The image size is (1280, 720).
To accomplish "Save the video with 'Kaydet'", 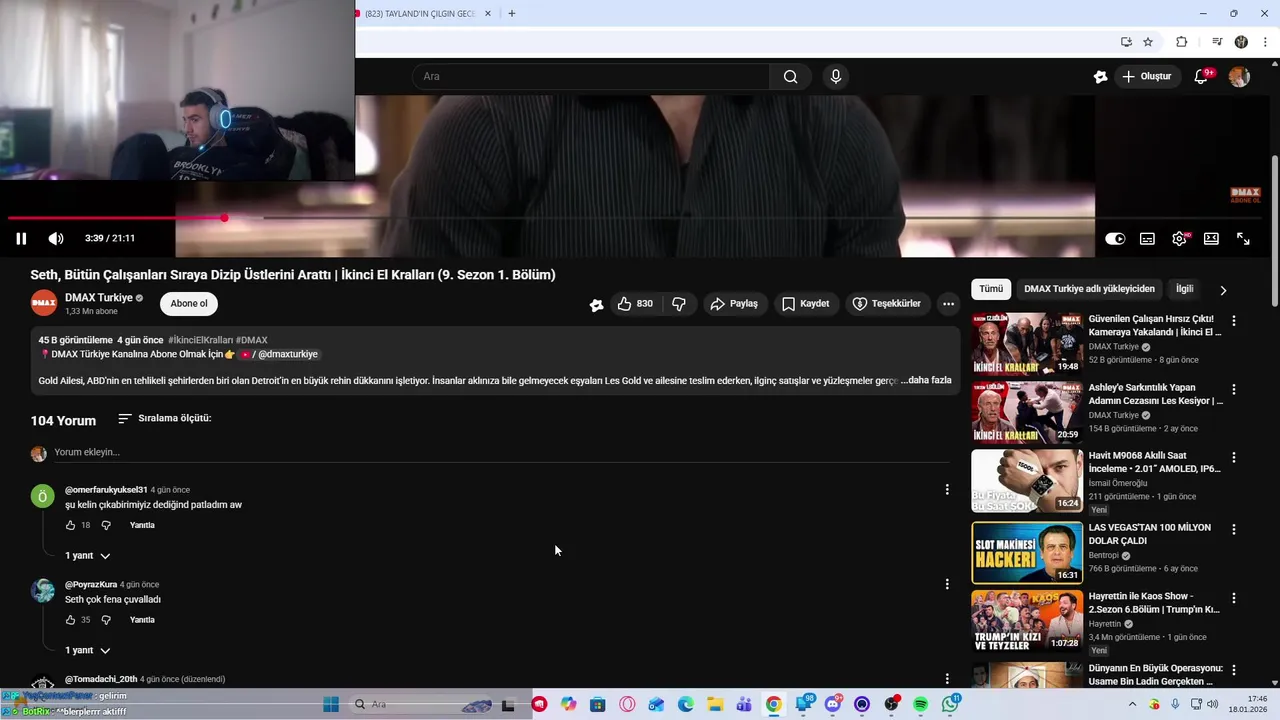I will pyautogui.click(x=806, y=304).
